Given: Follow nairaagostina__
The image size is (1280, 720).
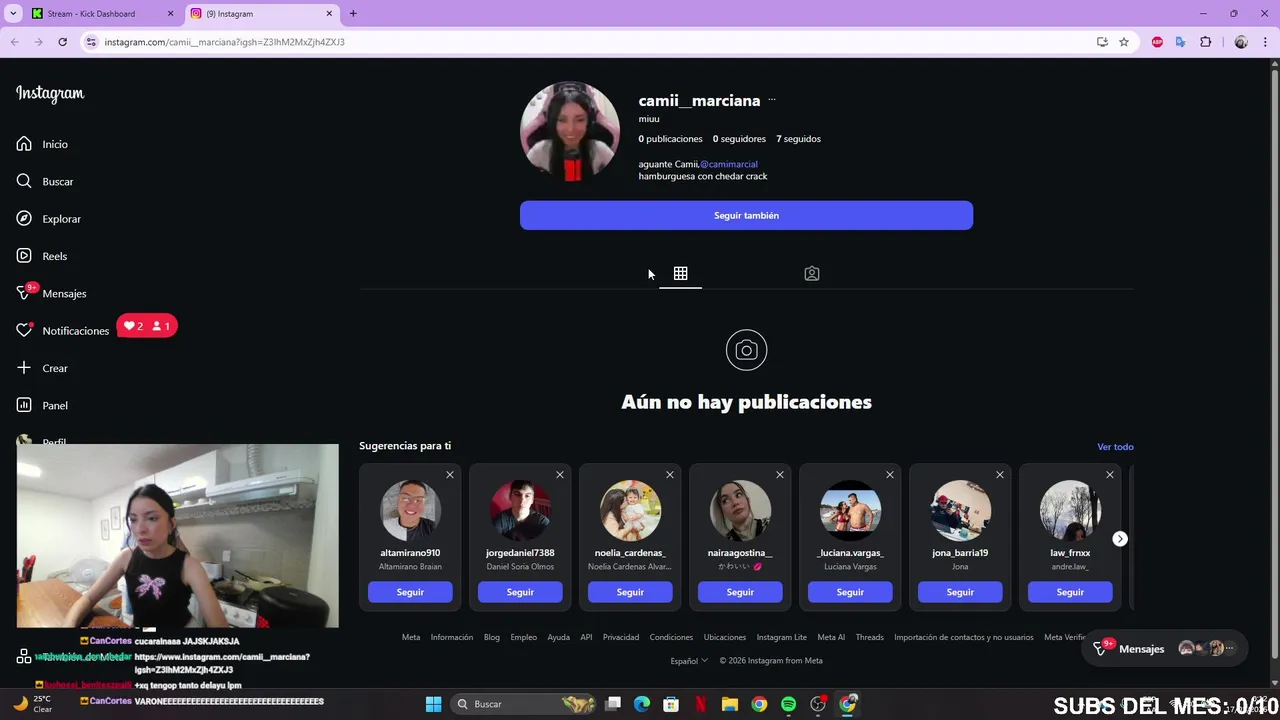Looking at the screenshot, I should pyautogui.click(x=740, y=592).
